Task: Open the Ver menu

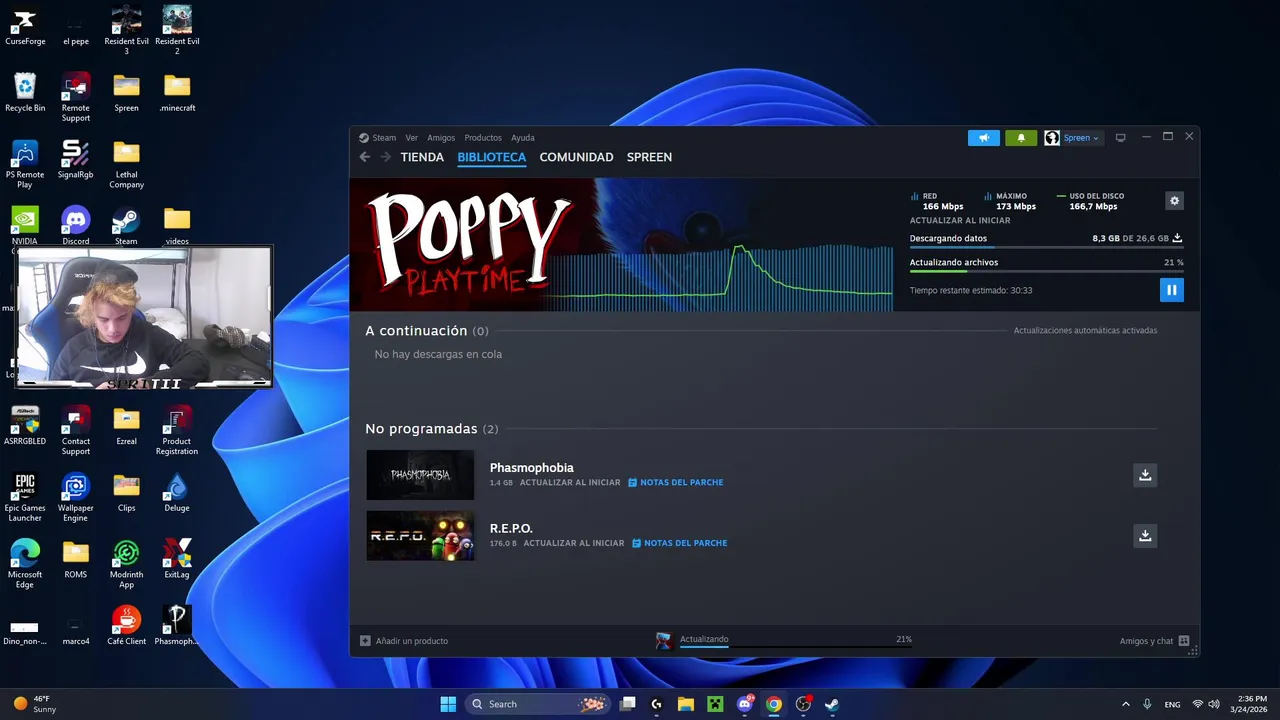Action: pyautogui.click(x=412, y=138)
